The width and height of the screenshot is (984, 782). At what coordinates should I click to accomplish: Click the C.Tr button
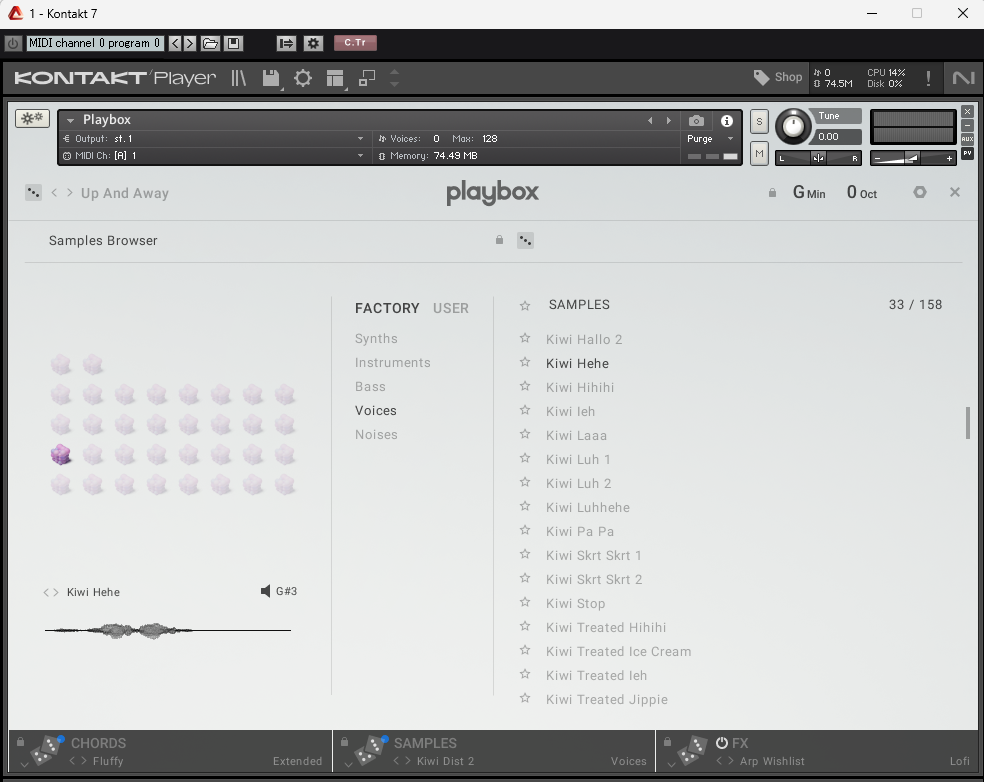355,43
